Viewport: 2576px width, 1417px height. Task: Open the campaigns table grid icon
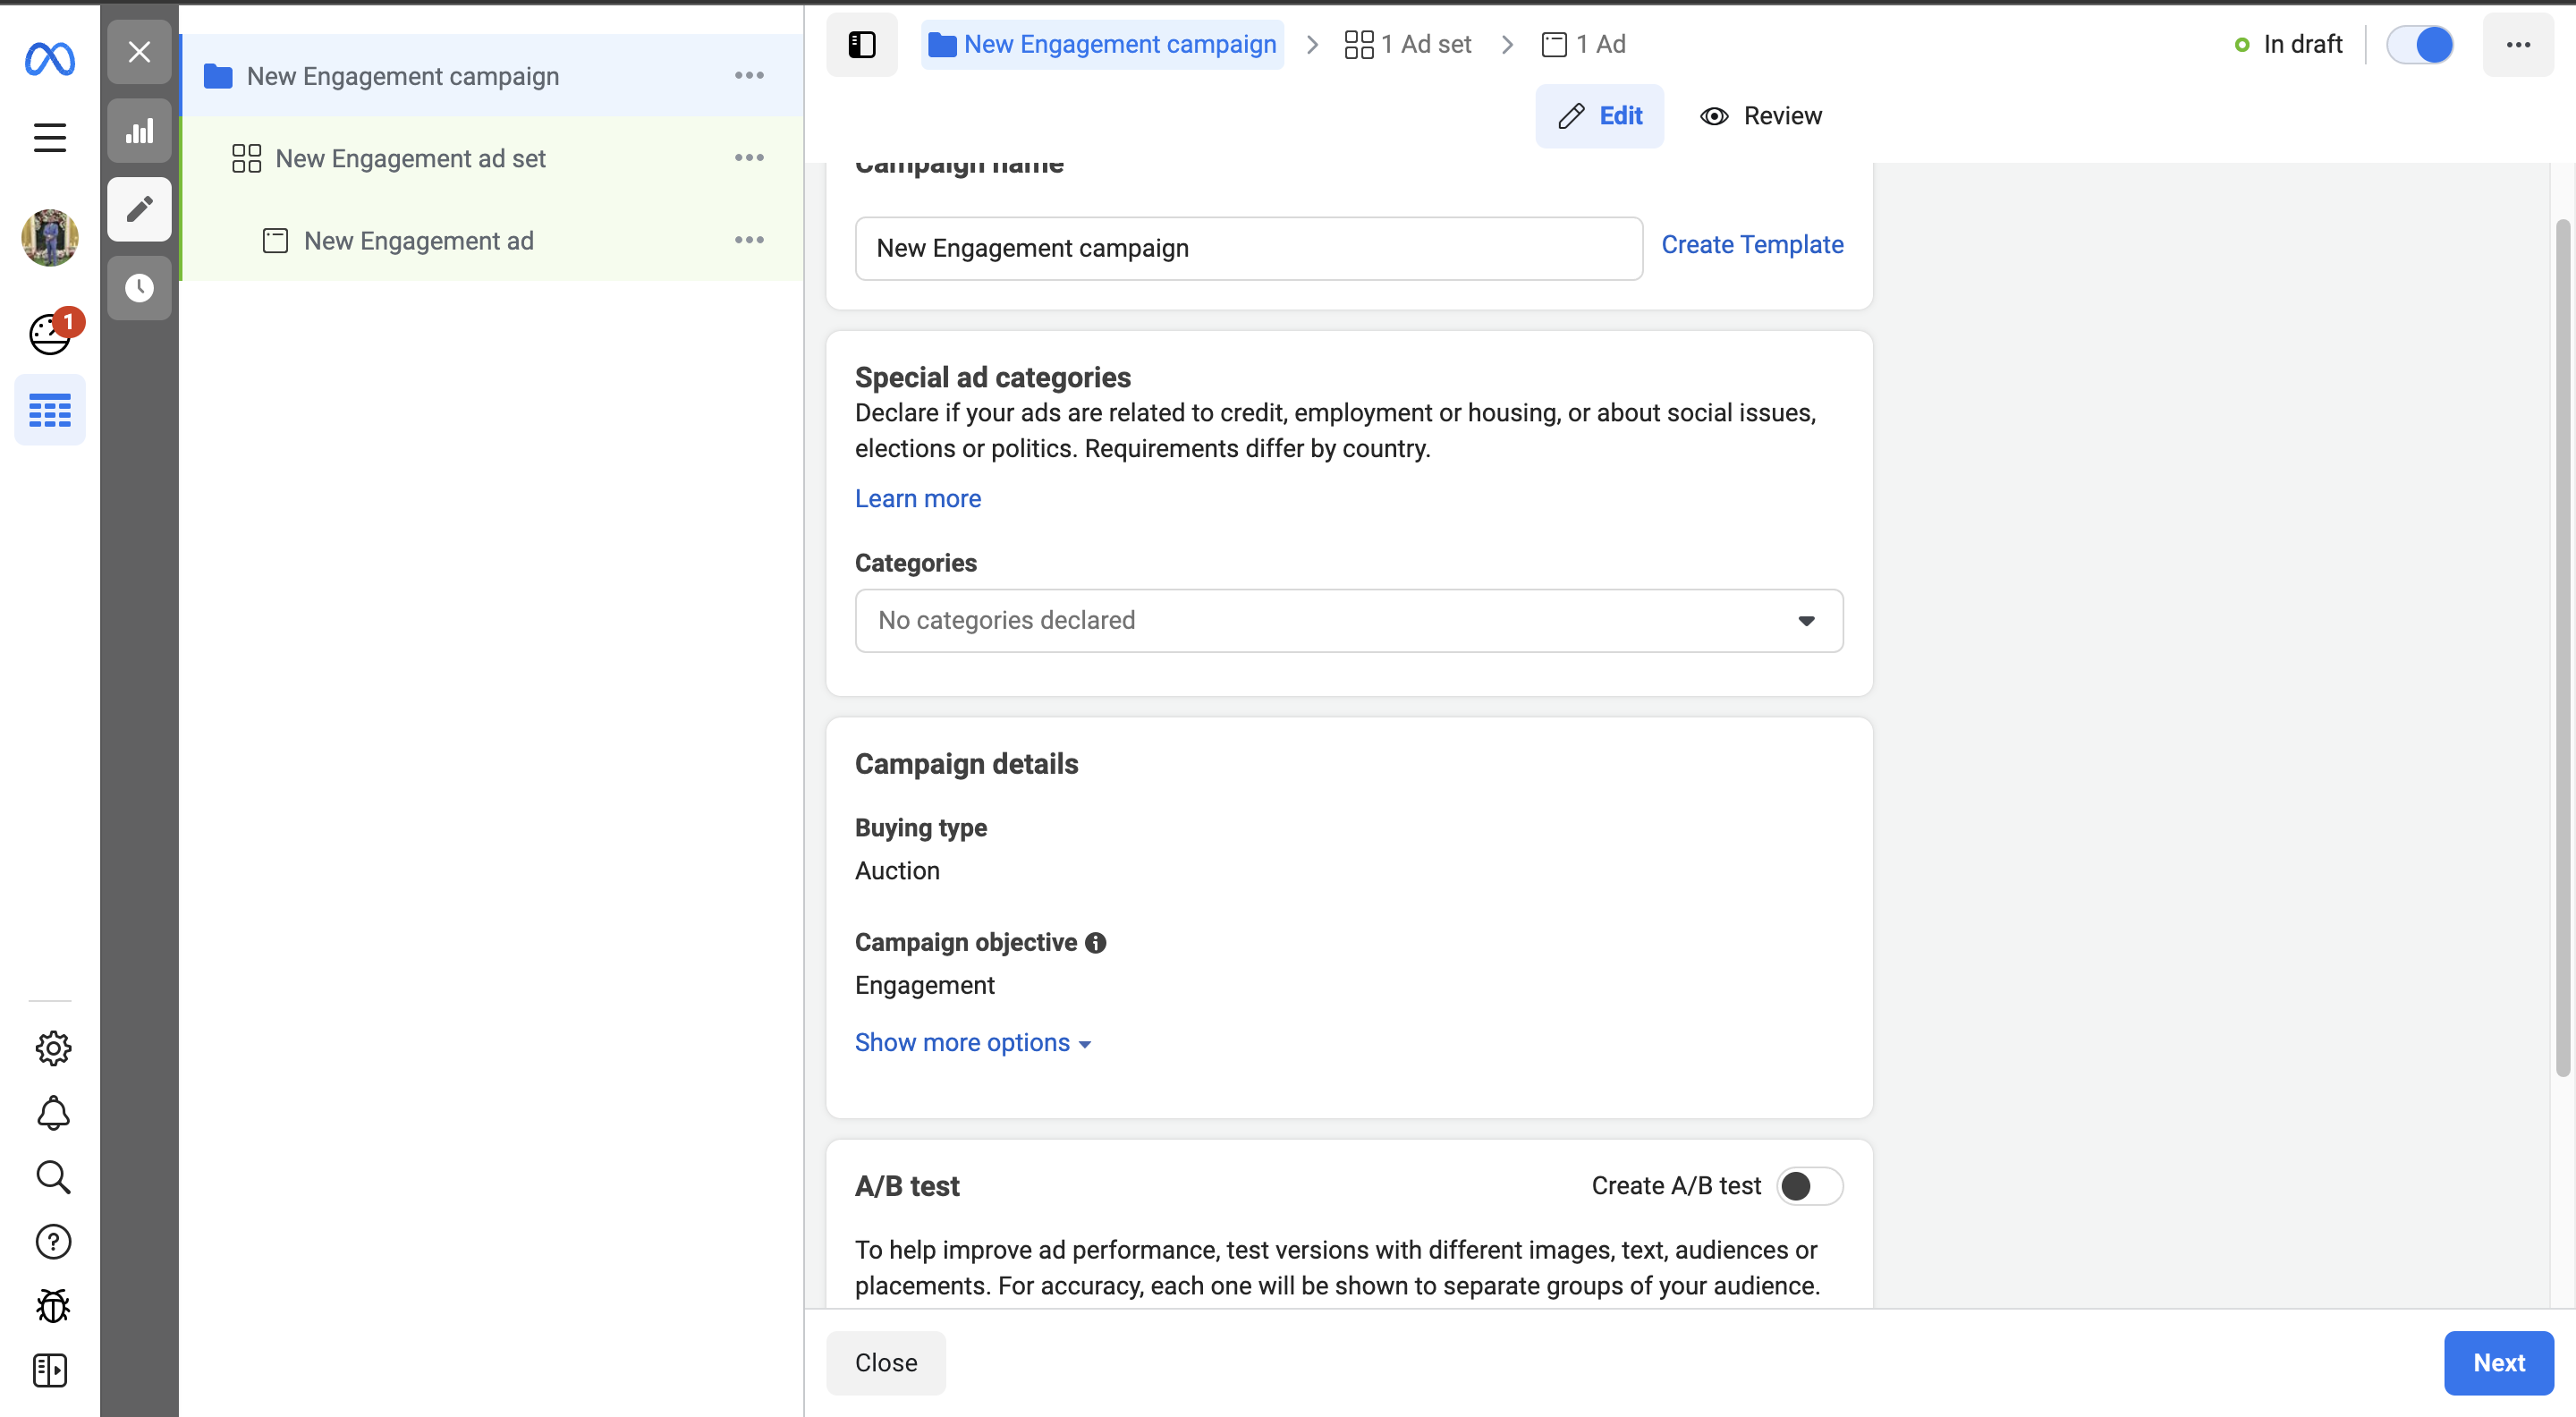pyautogui.click(x=49, y=410)
